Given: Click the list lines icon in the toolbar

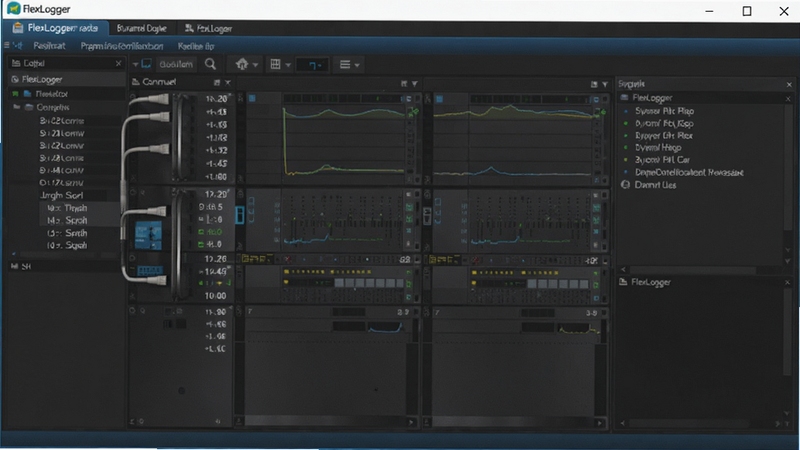Looking at the screenshot, I should coord(345,64).
